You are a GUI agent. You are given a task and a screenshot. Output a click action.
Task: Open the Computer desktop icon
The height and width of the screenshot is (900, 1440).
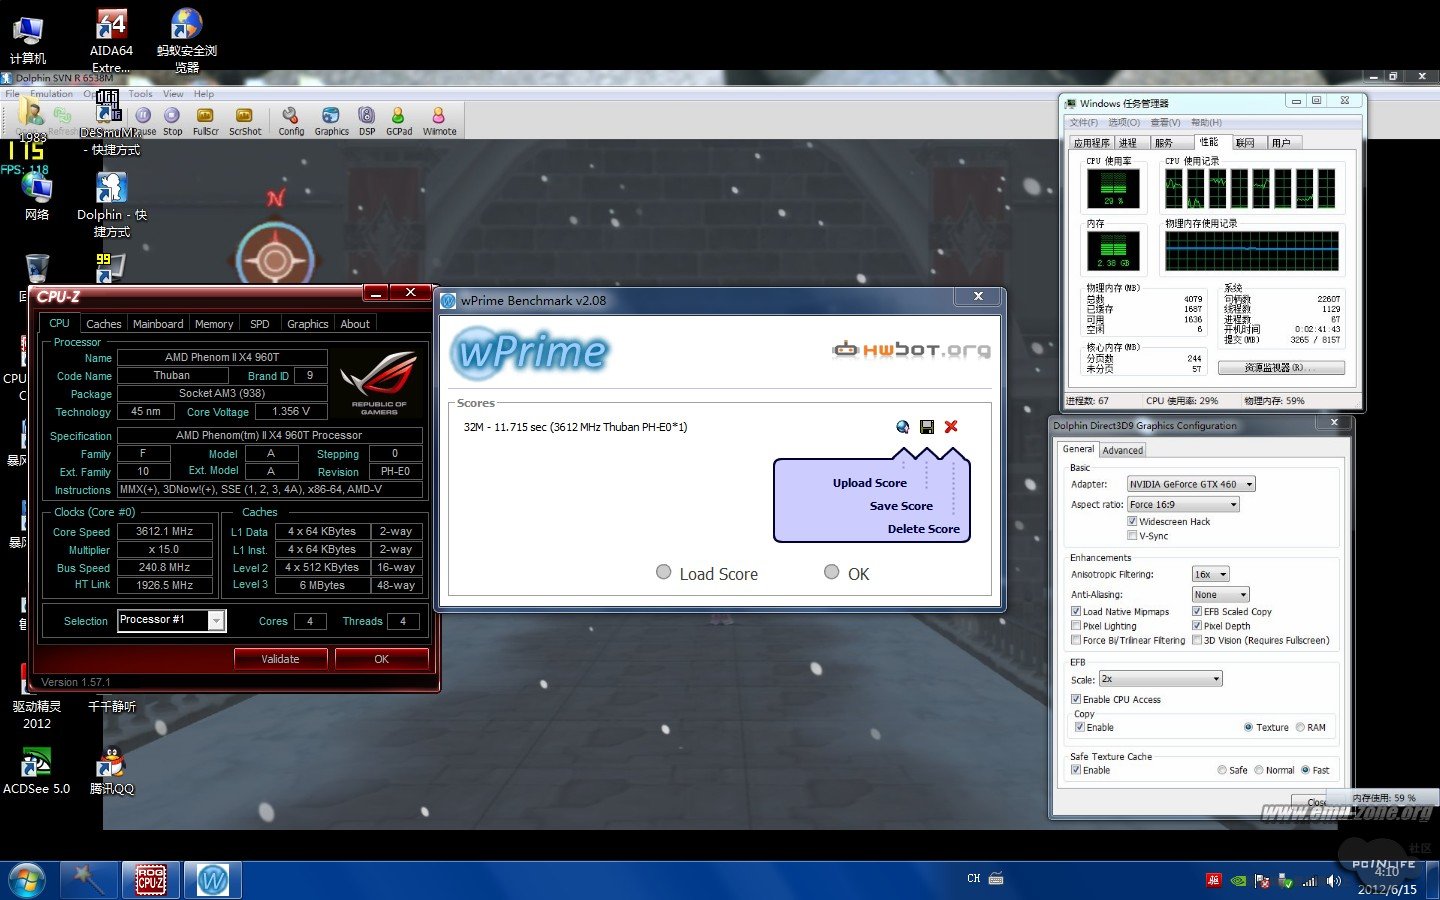[27, 40]
